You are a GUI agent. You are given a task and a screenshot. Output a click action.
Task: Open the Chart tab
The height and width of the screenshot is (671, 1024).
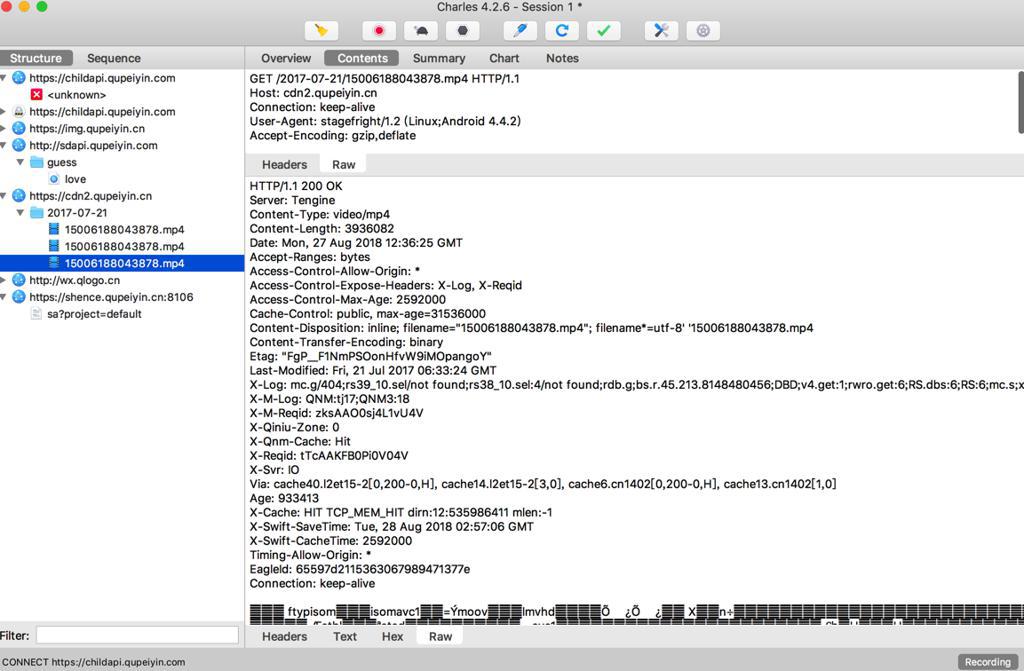point(504,58)
